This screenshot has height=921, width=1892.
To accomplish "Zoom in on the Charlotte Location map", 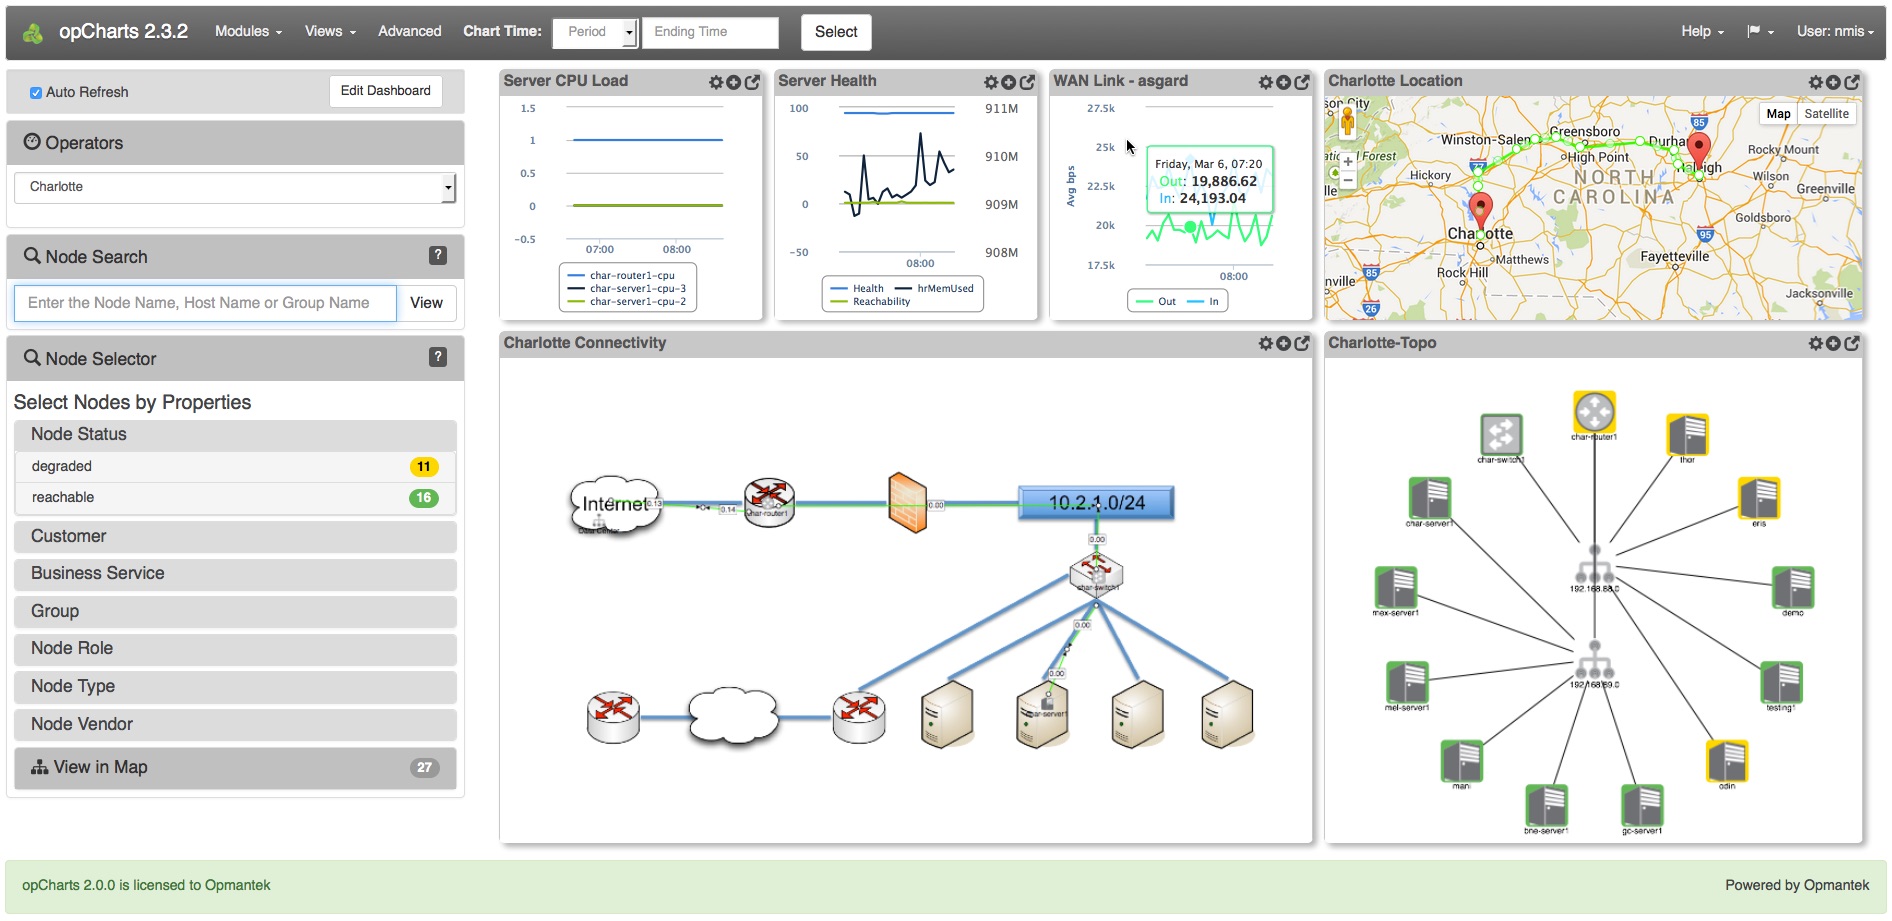I will click(x=1348, y=161).
